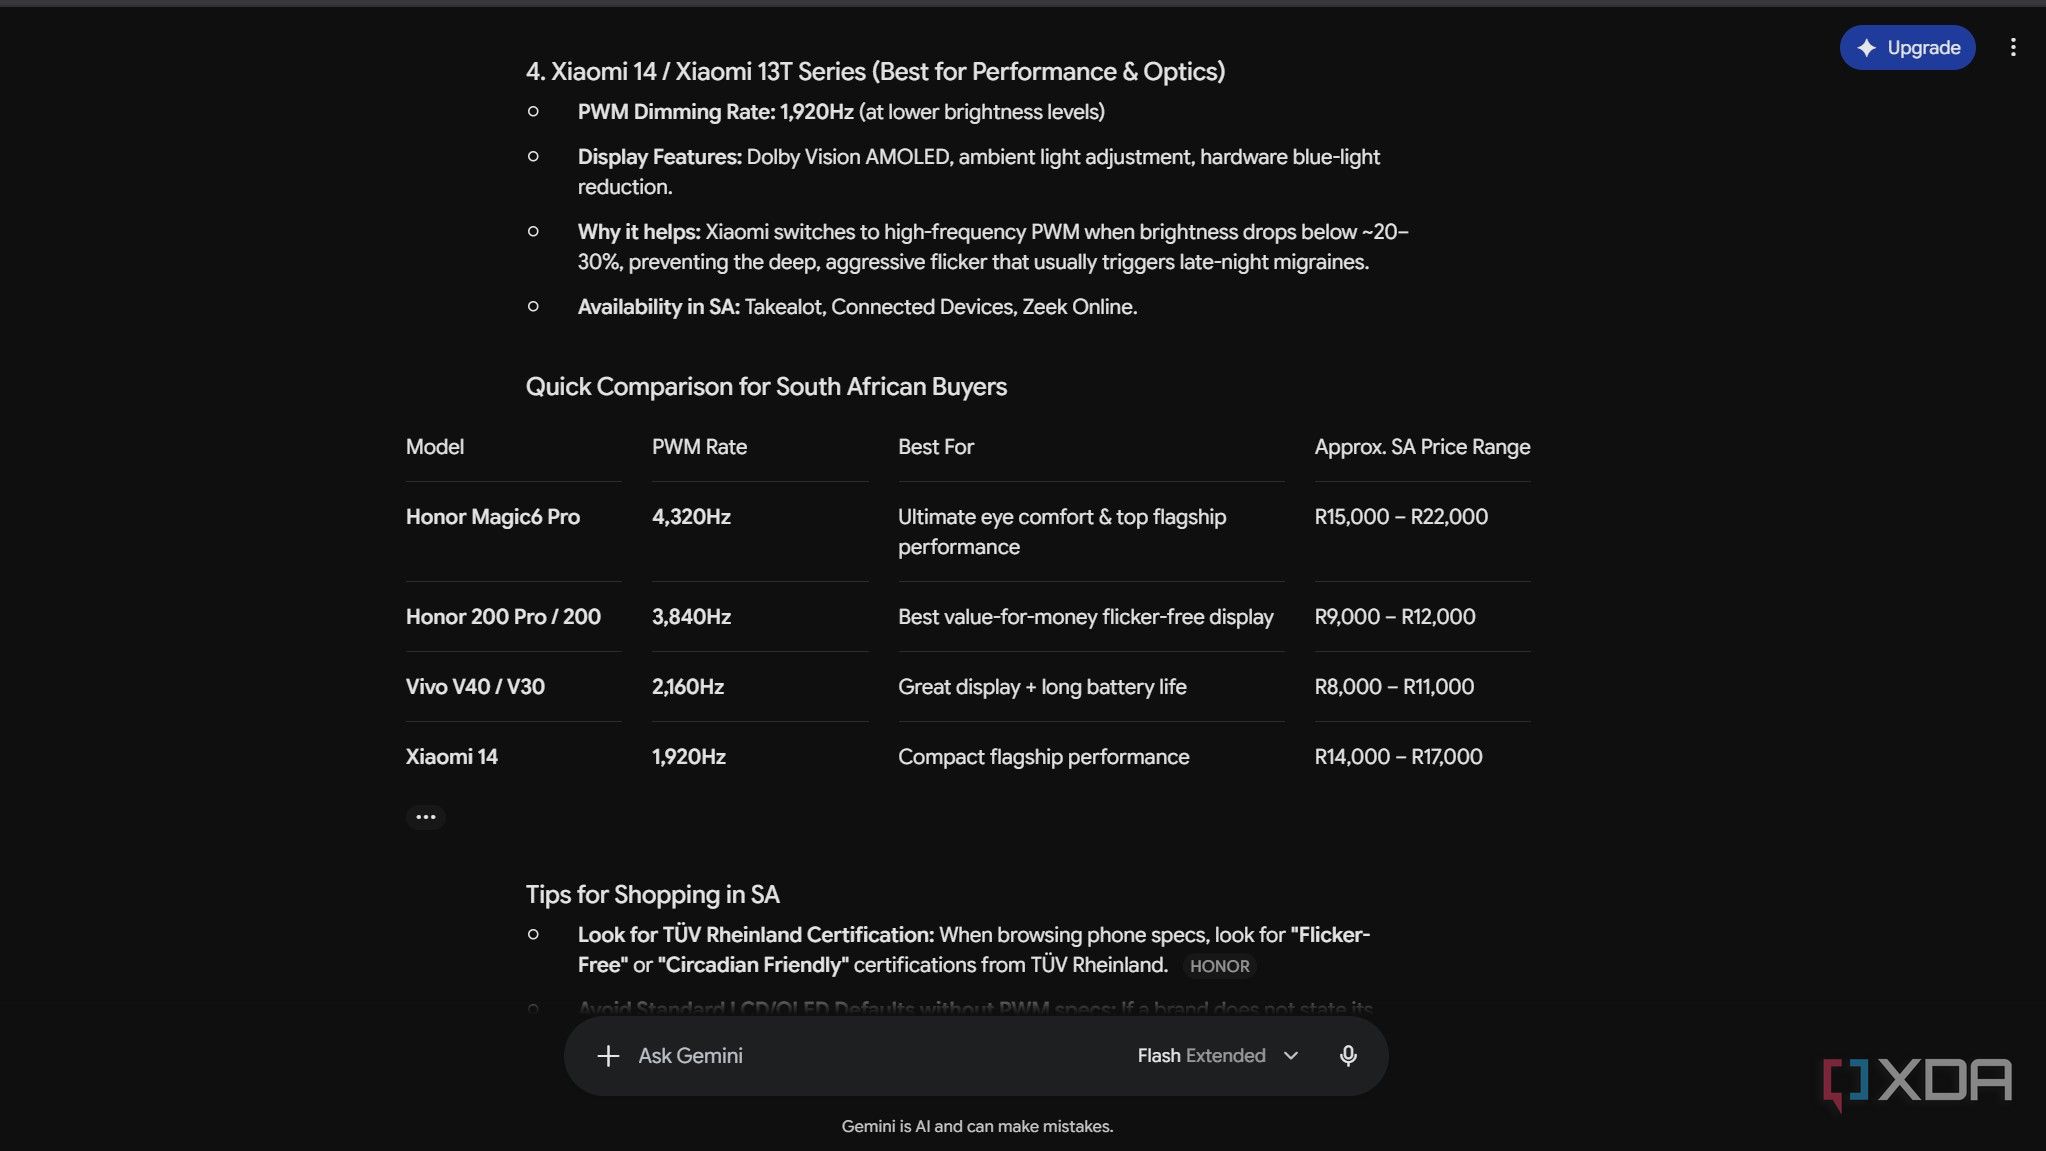Click Gemini is AI and can make mistakes notice
2046x1151 pixels.
[x=977, y=1127]
